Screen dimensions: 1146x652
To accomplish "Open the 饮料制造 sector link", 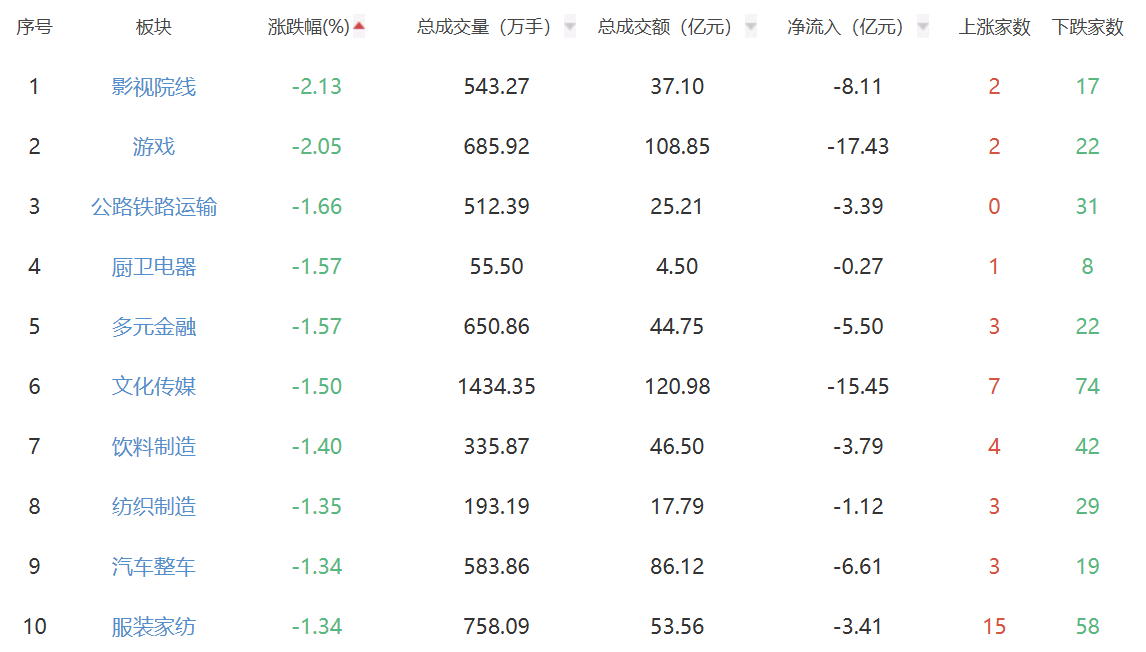I will (x=153, y=447).
